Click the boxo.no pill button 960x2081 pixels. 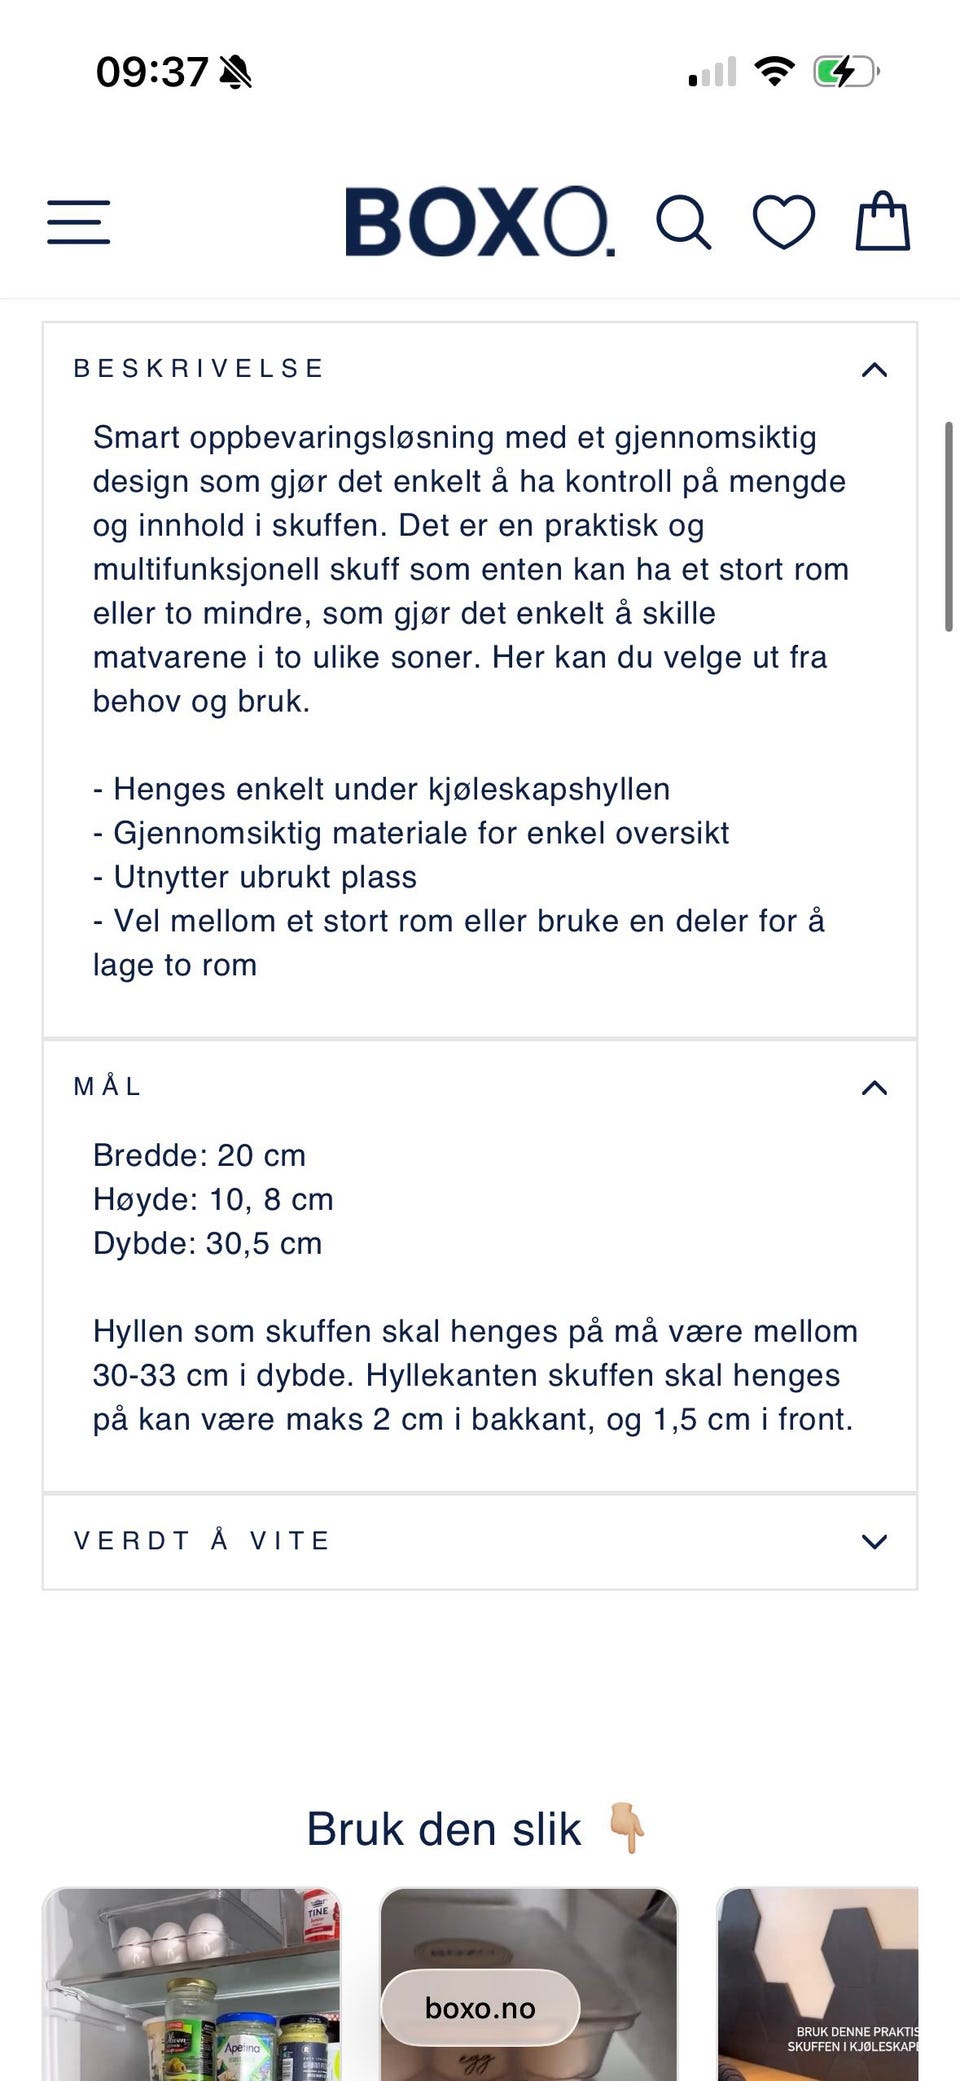click(x=480, y=2007)
